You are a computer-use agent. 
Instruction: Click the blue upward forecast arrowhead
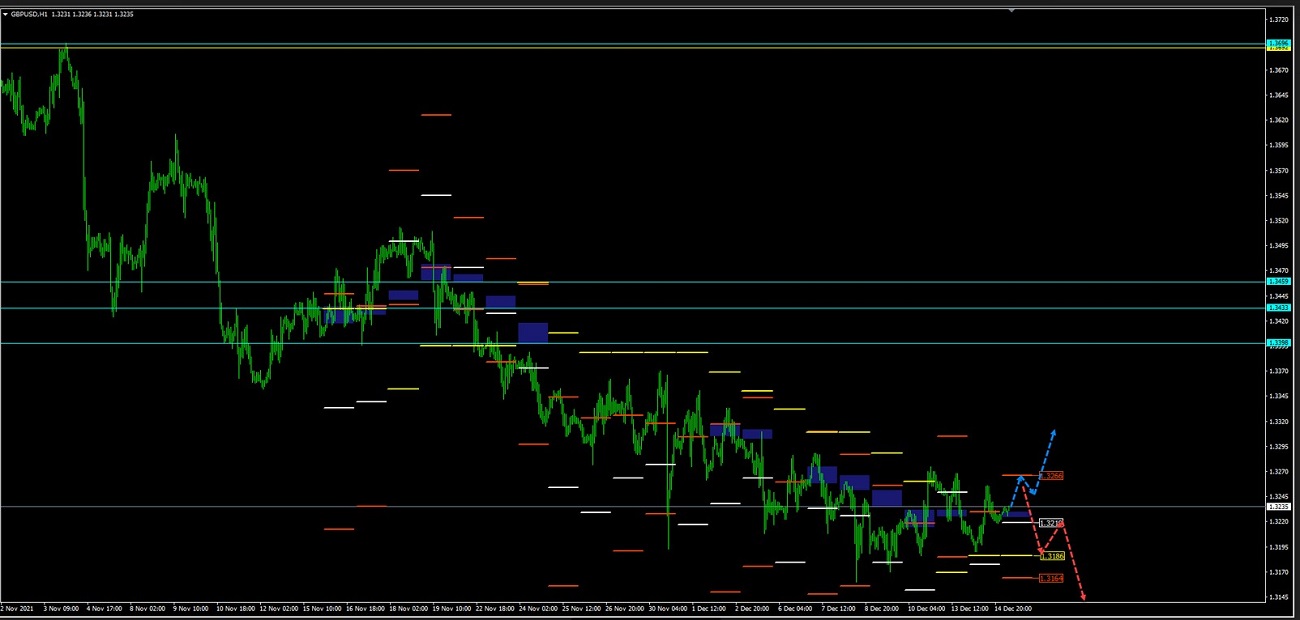[1053, 433]
